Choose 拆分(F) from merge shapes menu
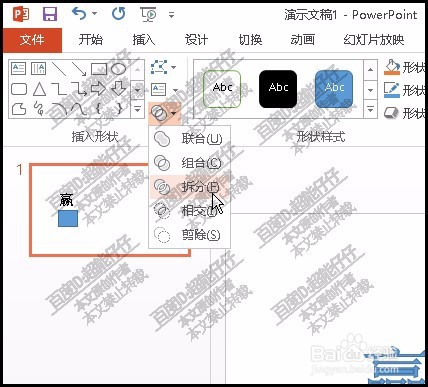 tap(189, 187)
